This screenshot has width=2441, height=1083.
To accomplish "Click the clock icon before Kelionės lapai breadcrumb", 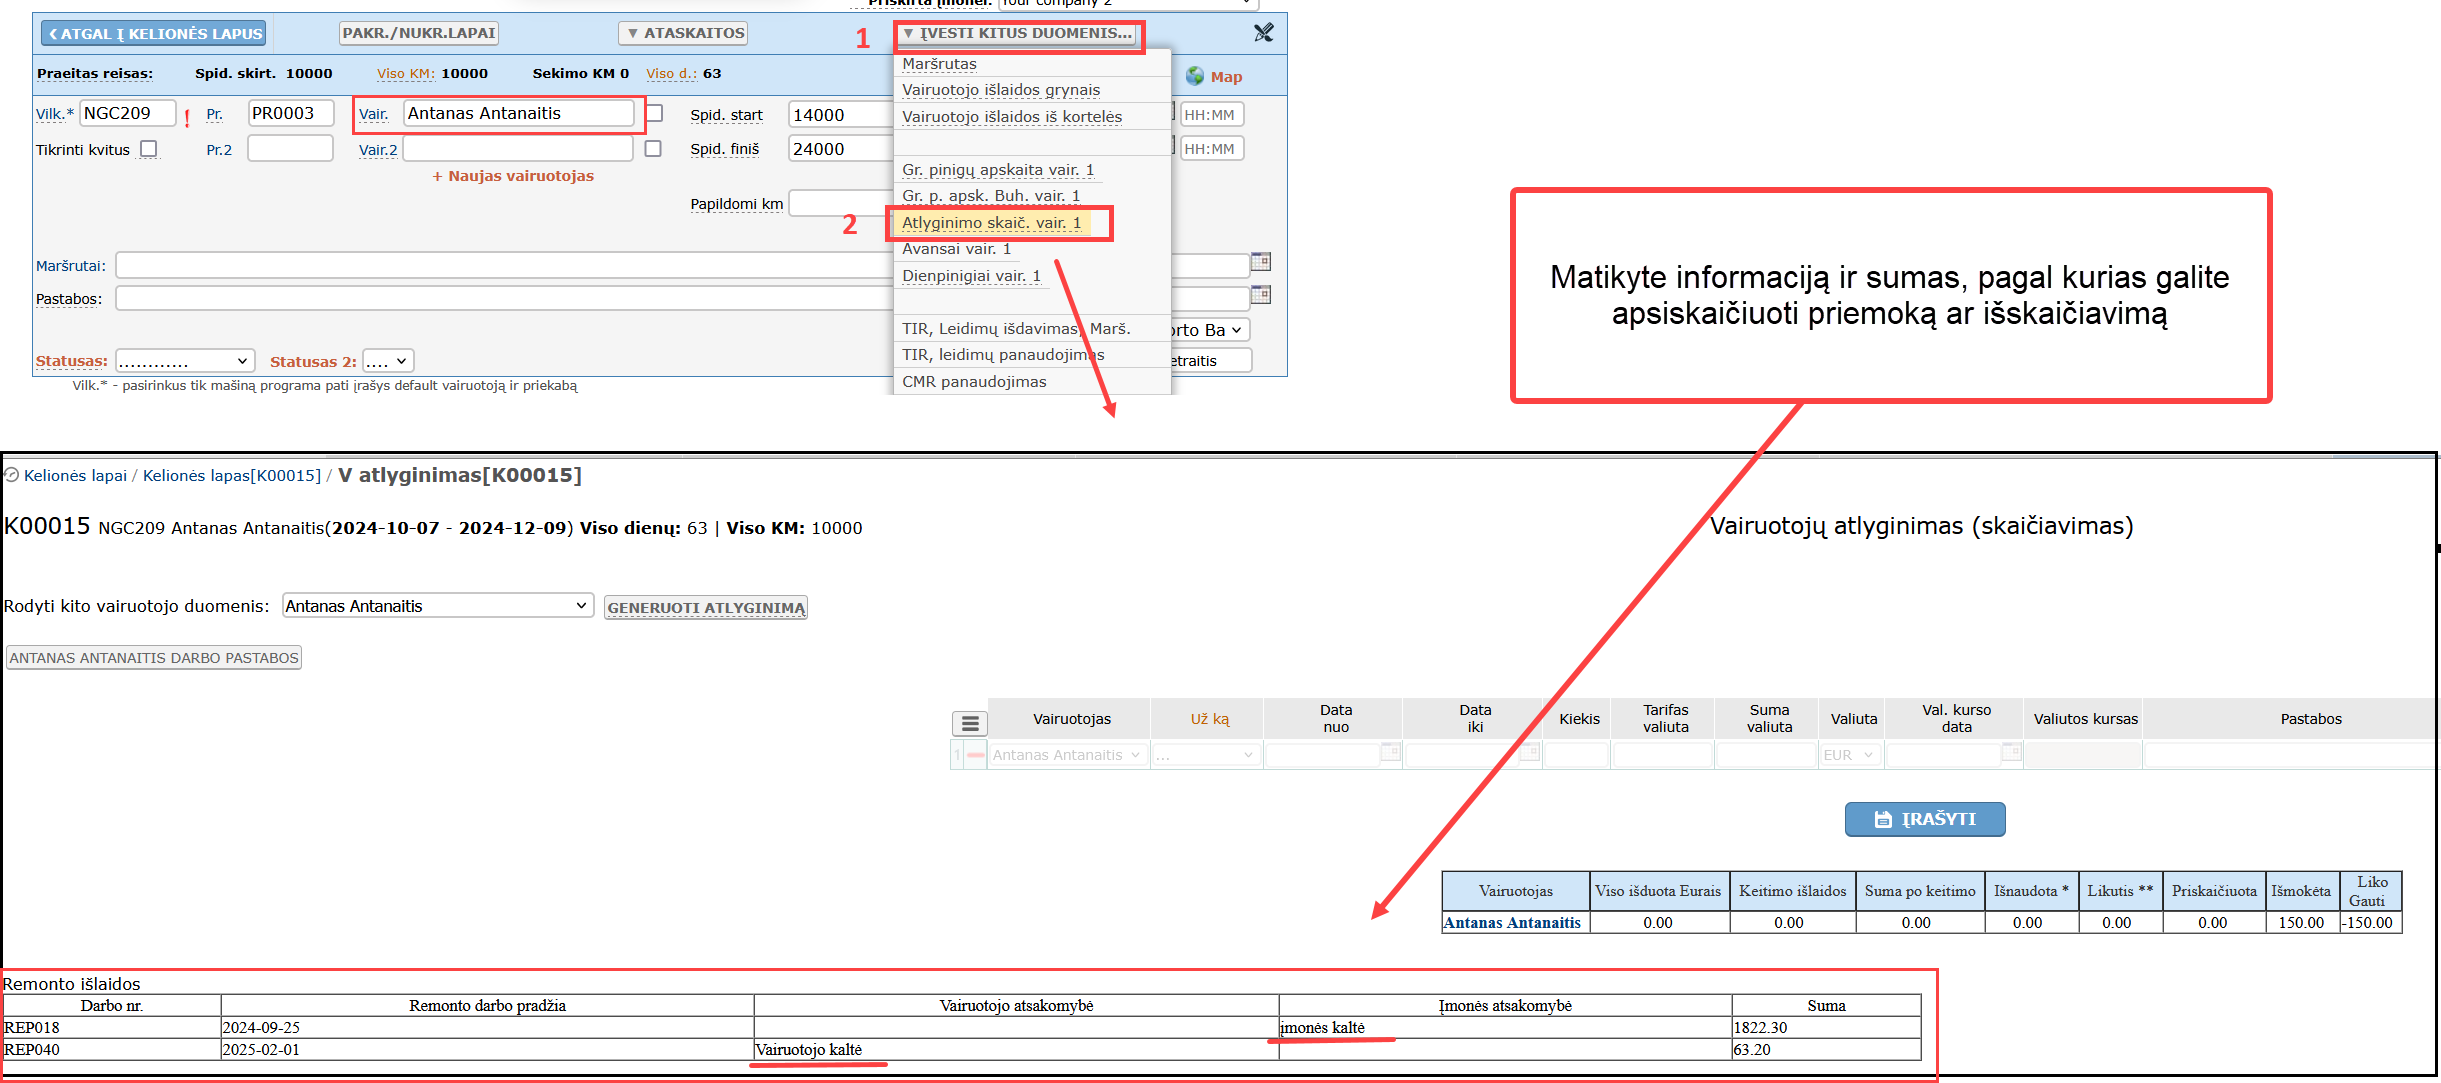I will tap(12, 475).
